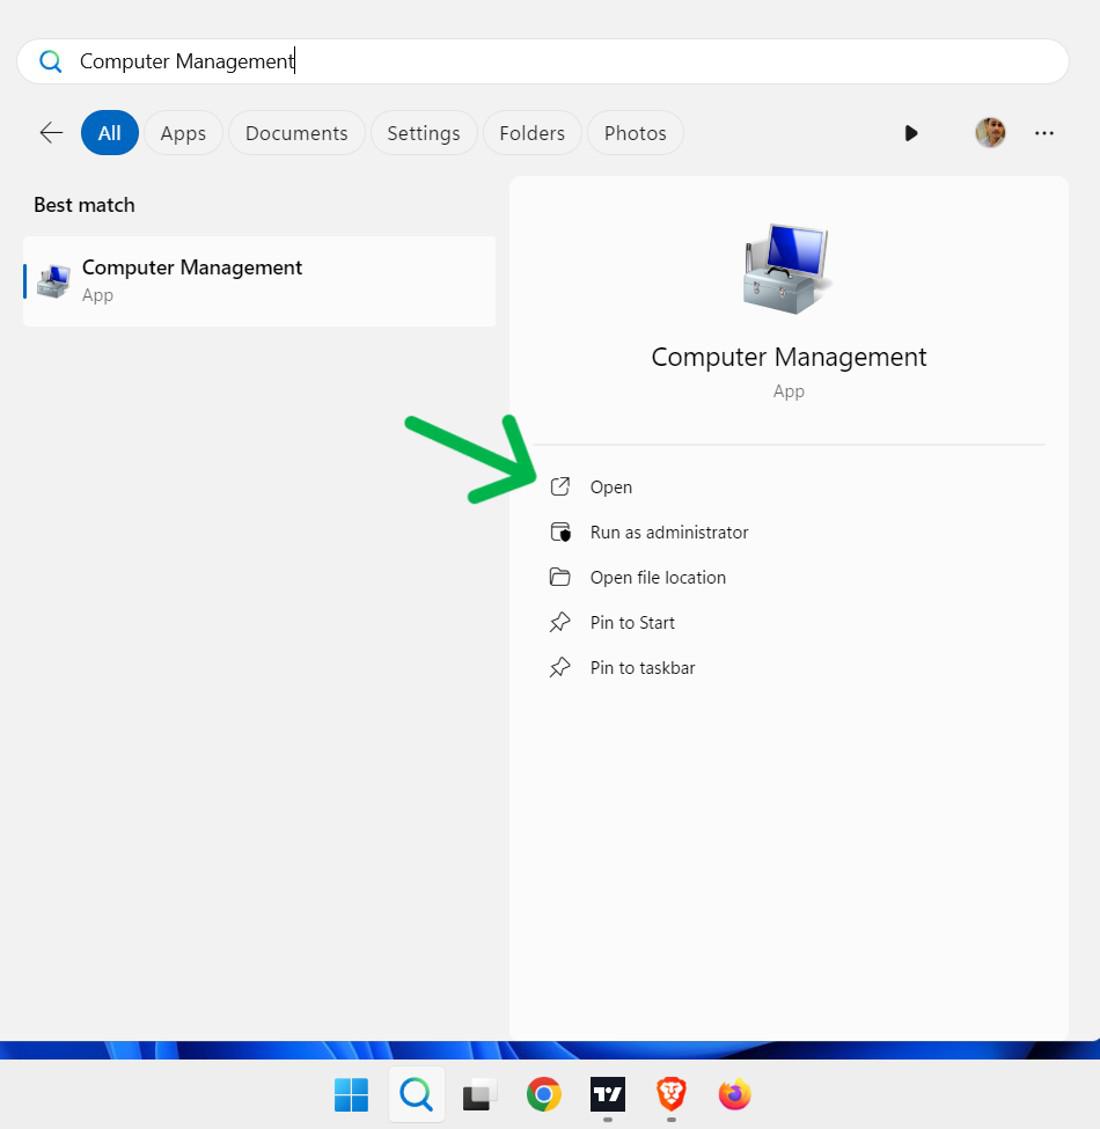1100x1129 pixels.
Task: Switch to the Folders filter
Action: pyautogui.click(x=532, y=132)
